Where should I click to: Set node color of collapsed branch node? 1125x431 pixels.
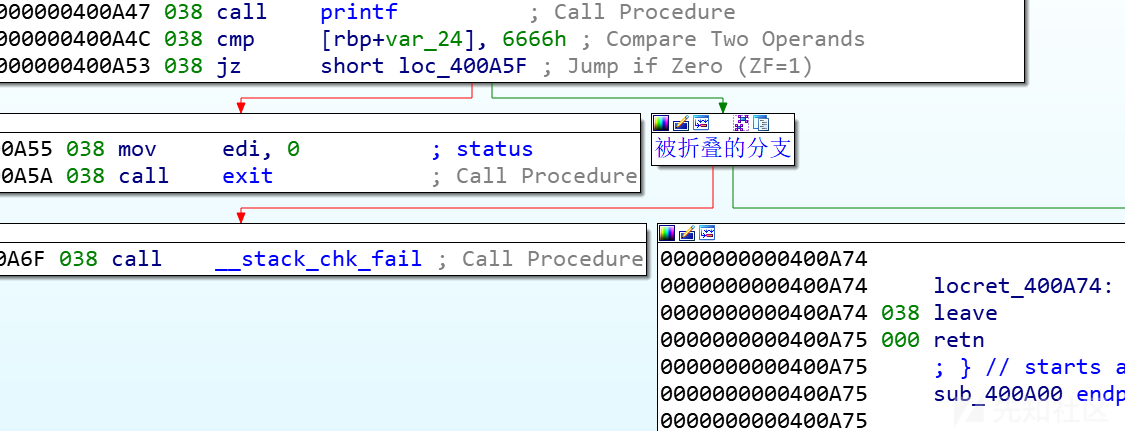click(661, 123)
